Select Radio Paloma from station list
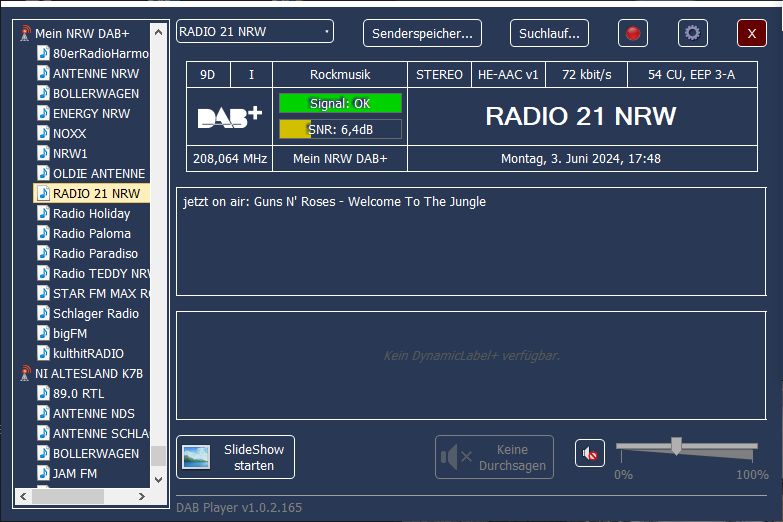 91,233
